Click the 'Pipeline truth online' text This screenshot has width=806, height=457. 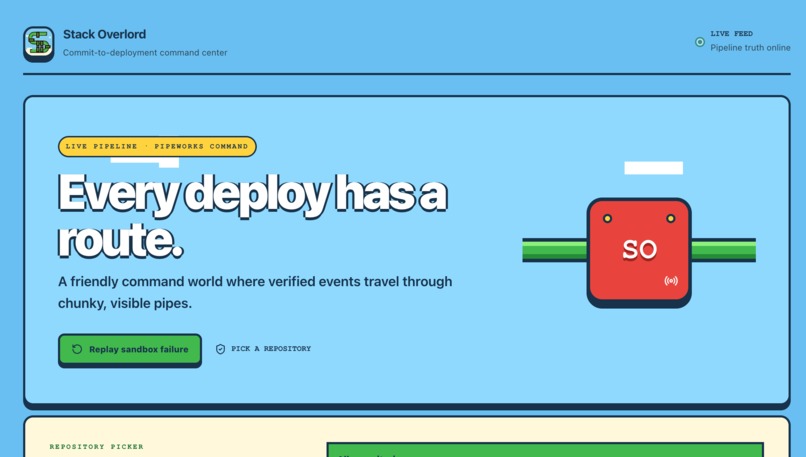click(750, 47)
